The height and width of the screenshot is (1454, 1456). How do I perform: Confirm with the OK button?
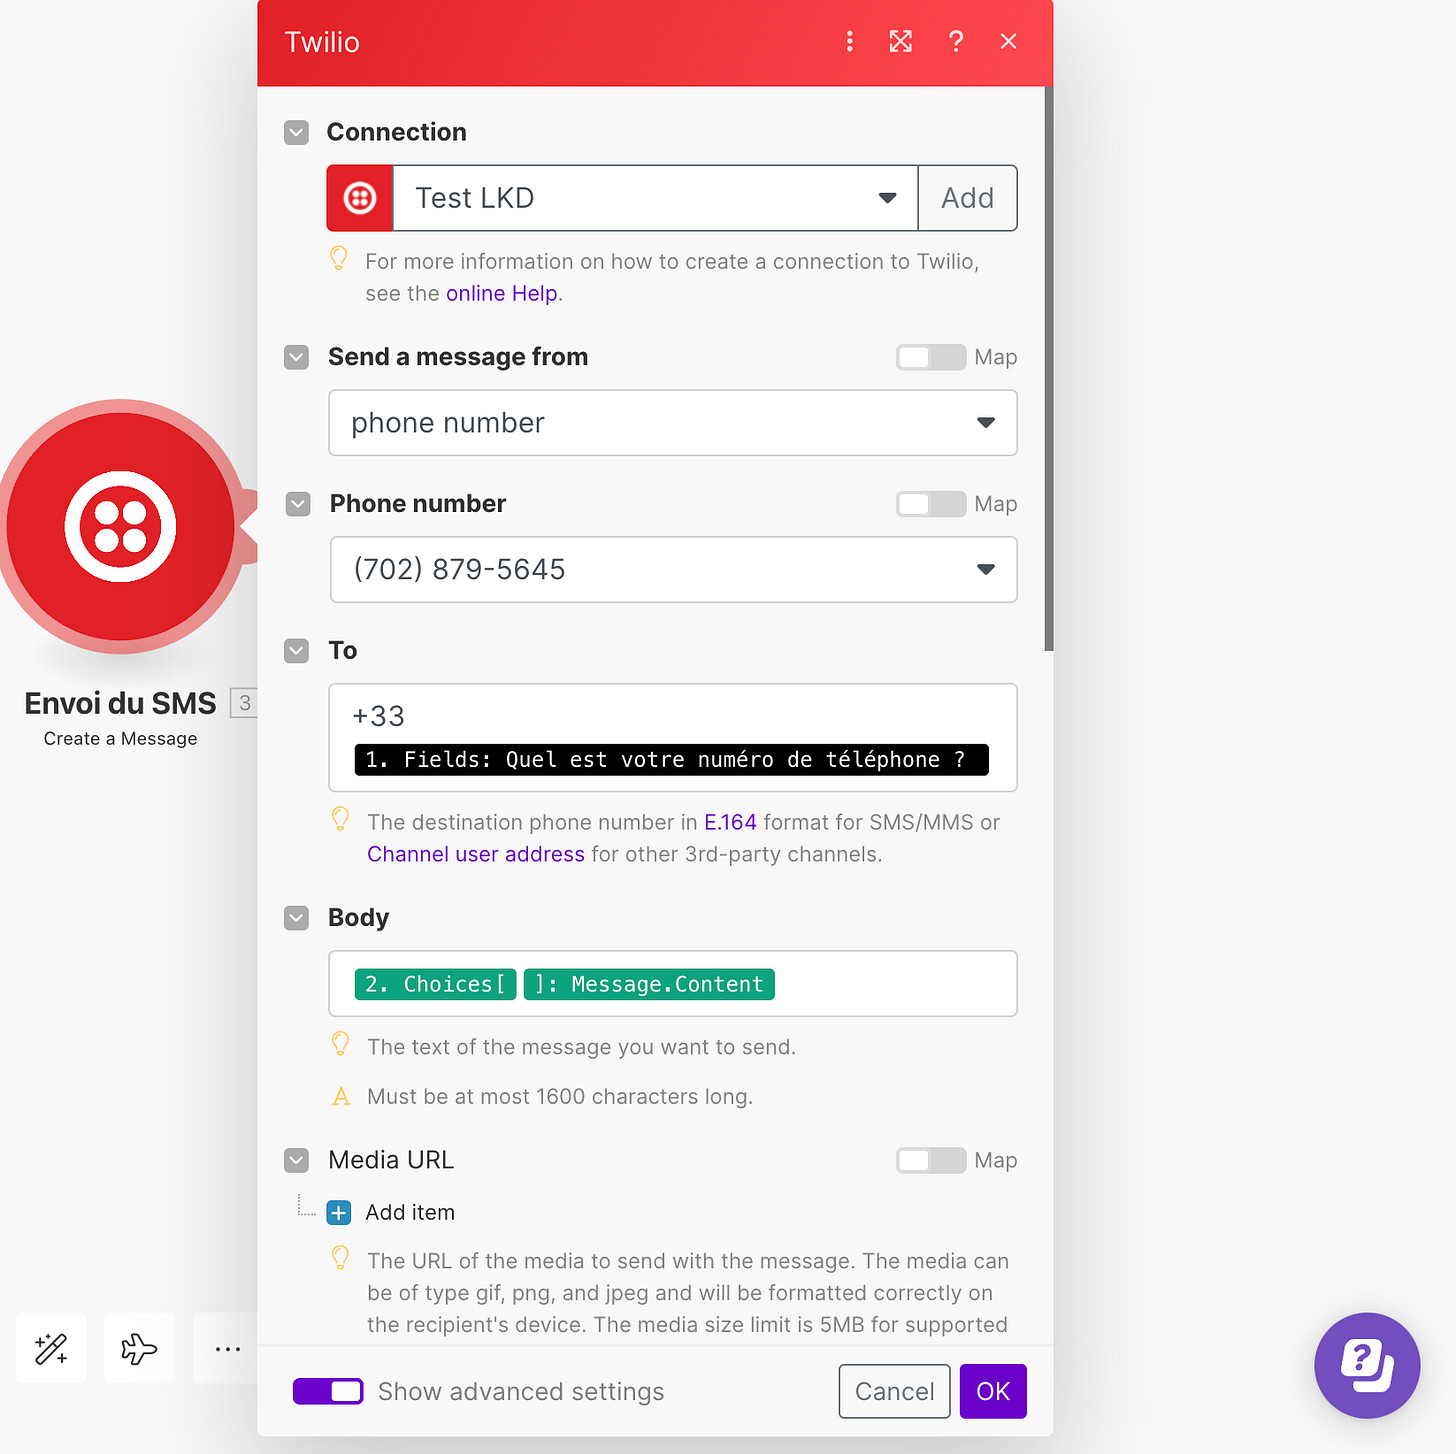[993, 1391]
